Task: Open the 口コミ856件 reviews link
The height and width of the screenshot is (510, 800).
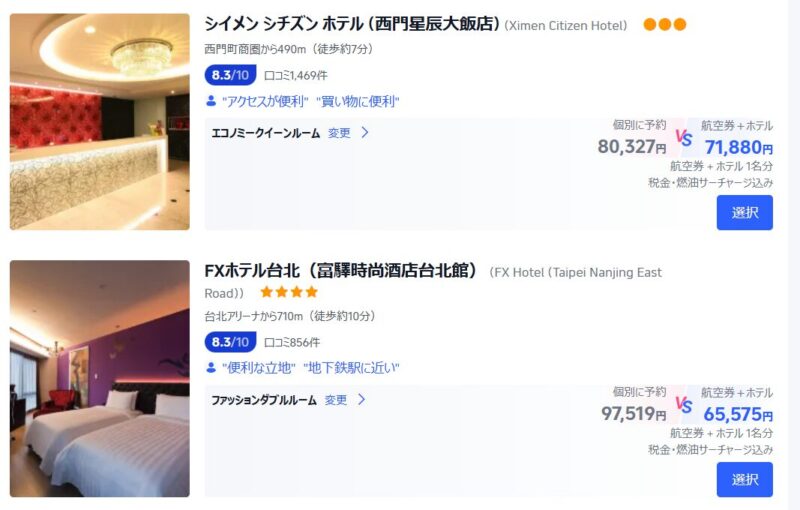Action: (292, 342)
